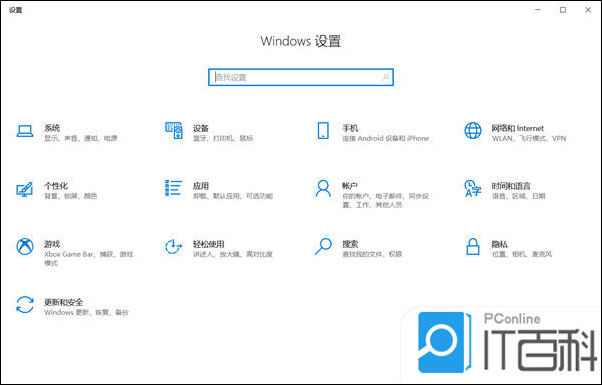Screen dimensions: 602x385
Task: Click the 连接 Android 设备和 iPhone description
Action: pyautogui.click(x=385, y=138)
